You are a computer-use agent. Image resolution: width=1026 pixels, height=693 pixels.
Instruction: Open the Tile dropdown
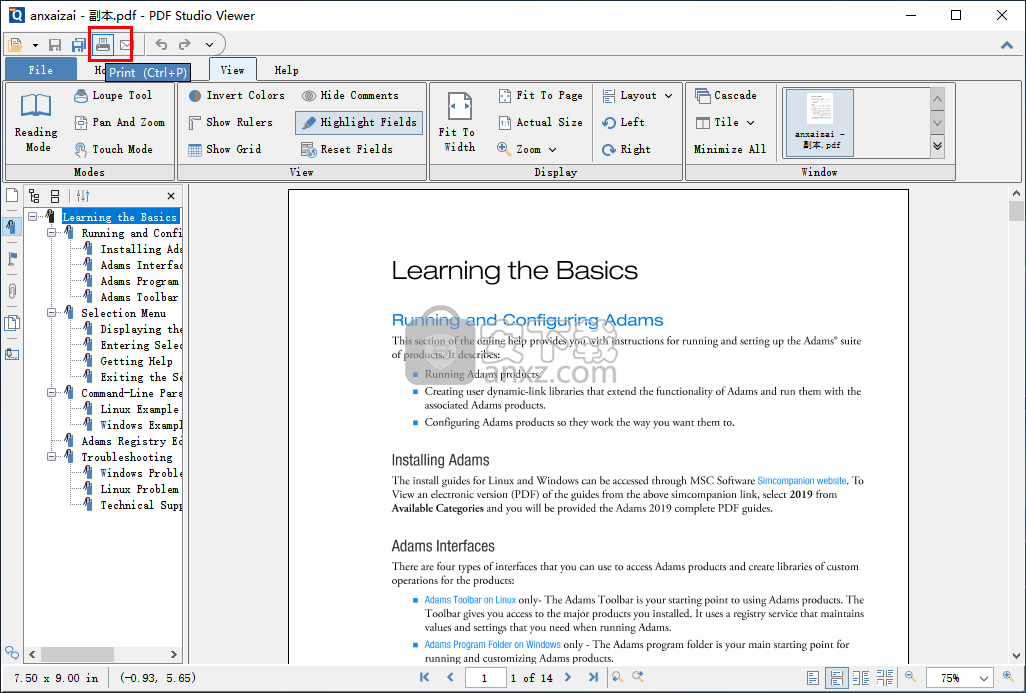pos(725,122)
